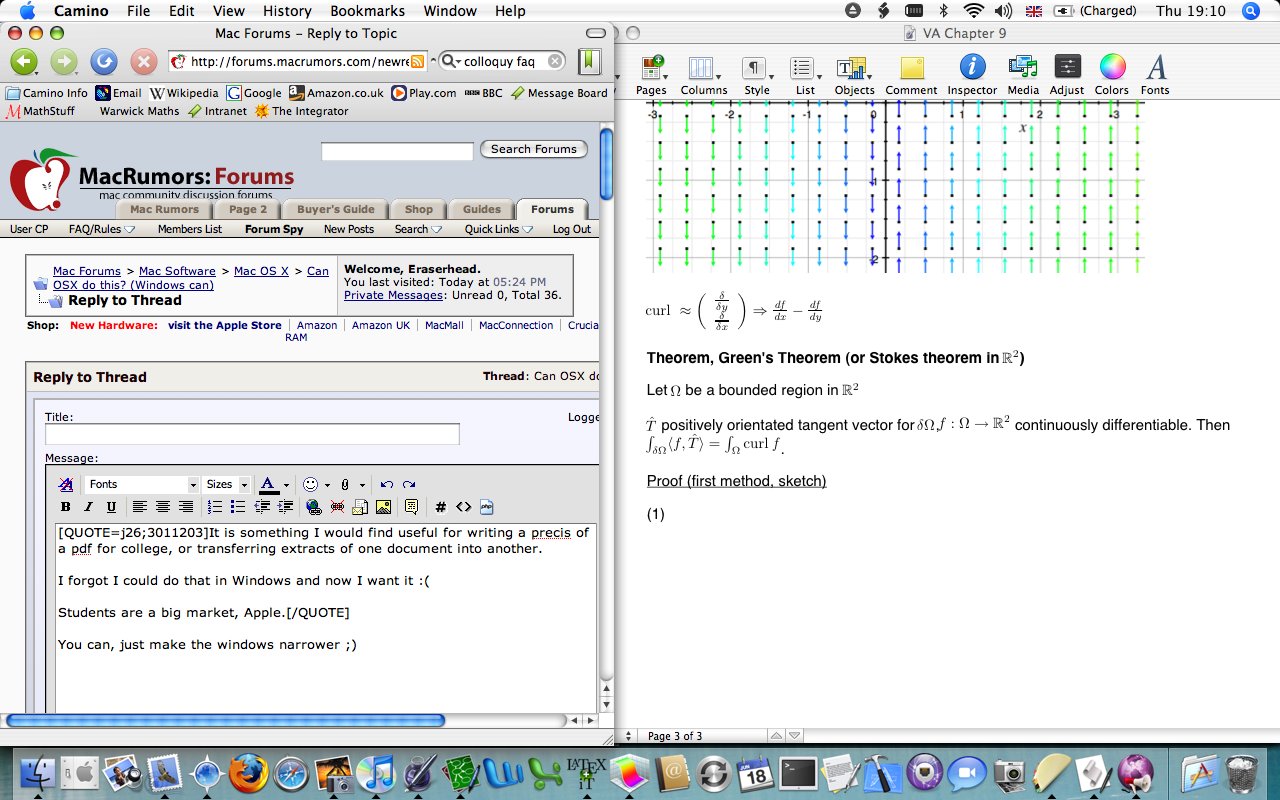
Task: Open the Fonts dropdown in editor
Action: pos(141,484)
